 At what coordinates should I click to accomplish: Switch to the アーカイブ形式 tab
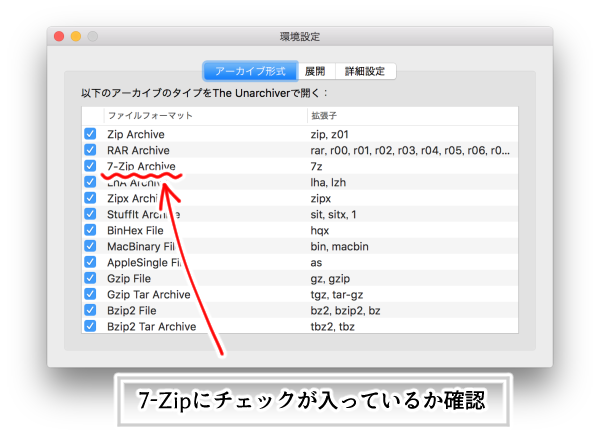[250, 72]
